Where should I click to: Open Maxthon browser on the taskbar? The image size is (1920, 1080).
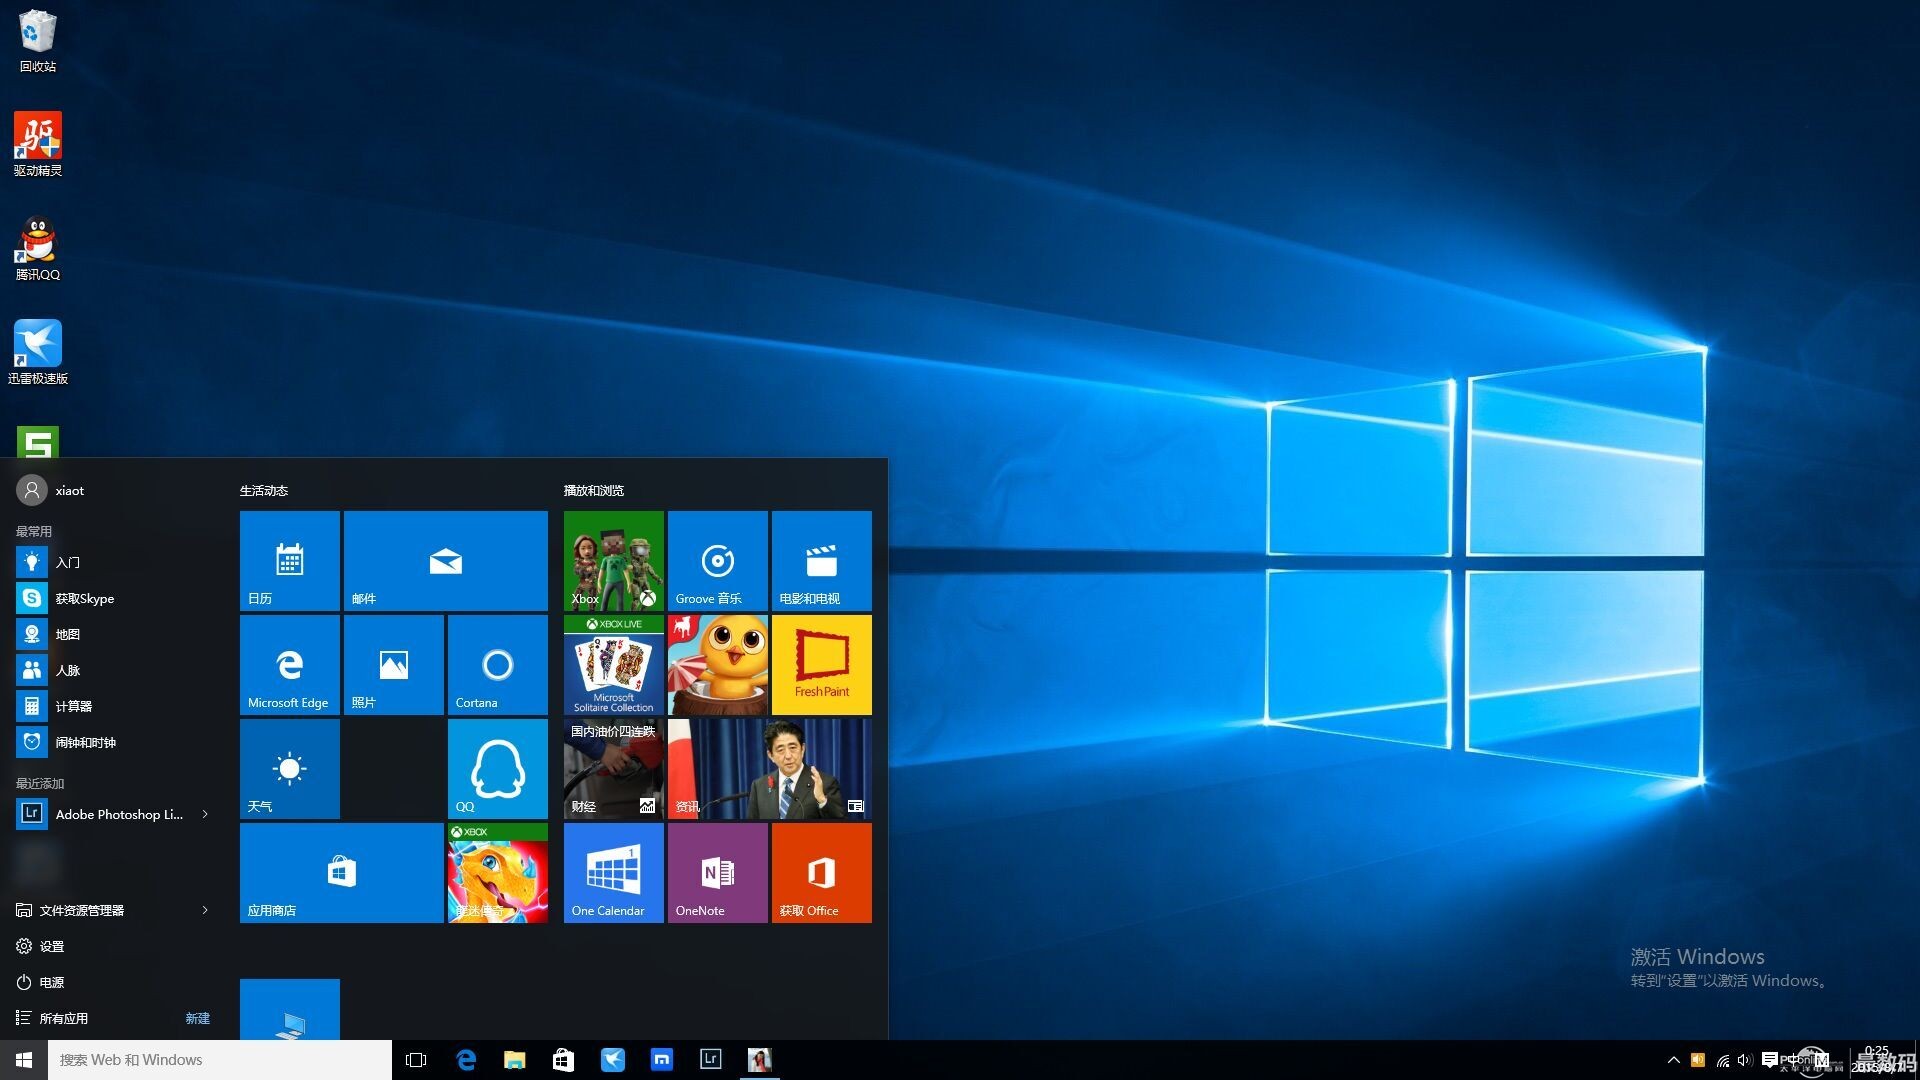tap(662, 1060)
